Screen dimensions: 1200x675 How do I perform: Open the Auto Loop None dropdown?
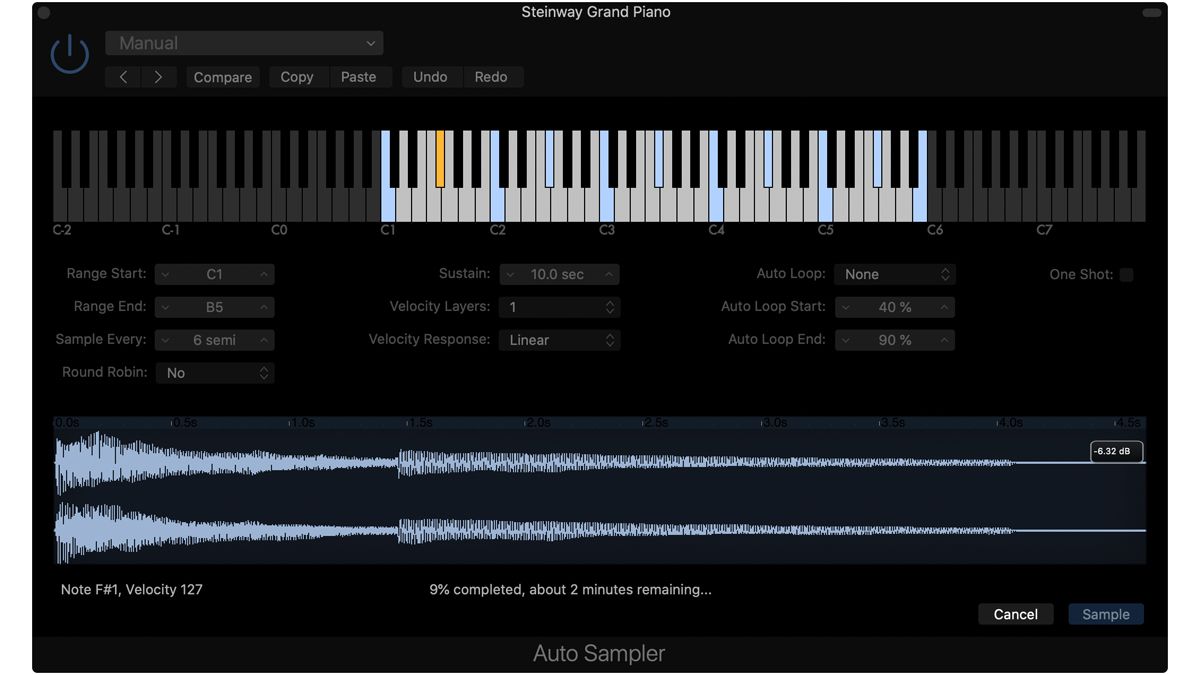point(894,274)
